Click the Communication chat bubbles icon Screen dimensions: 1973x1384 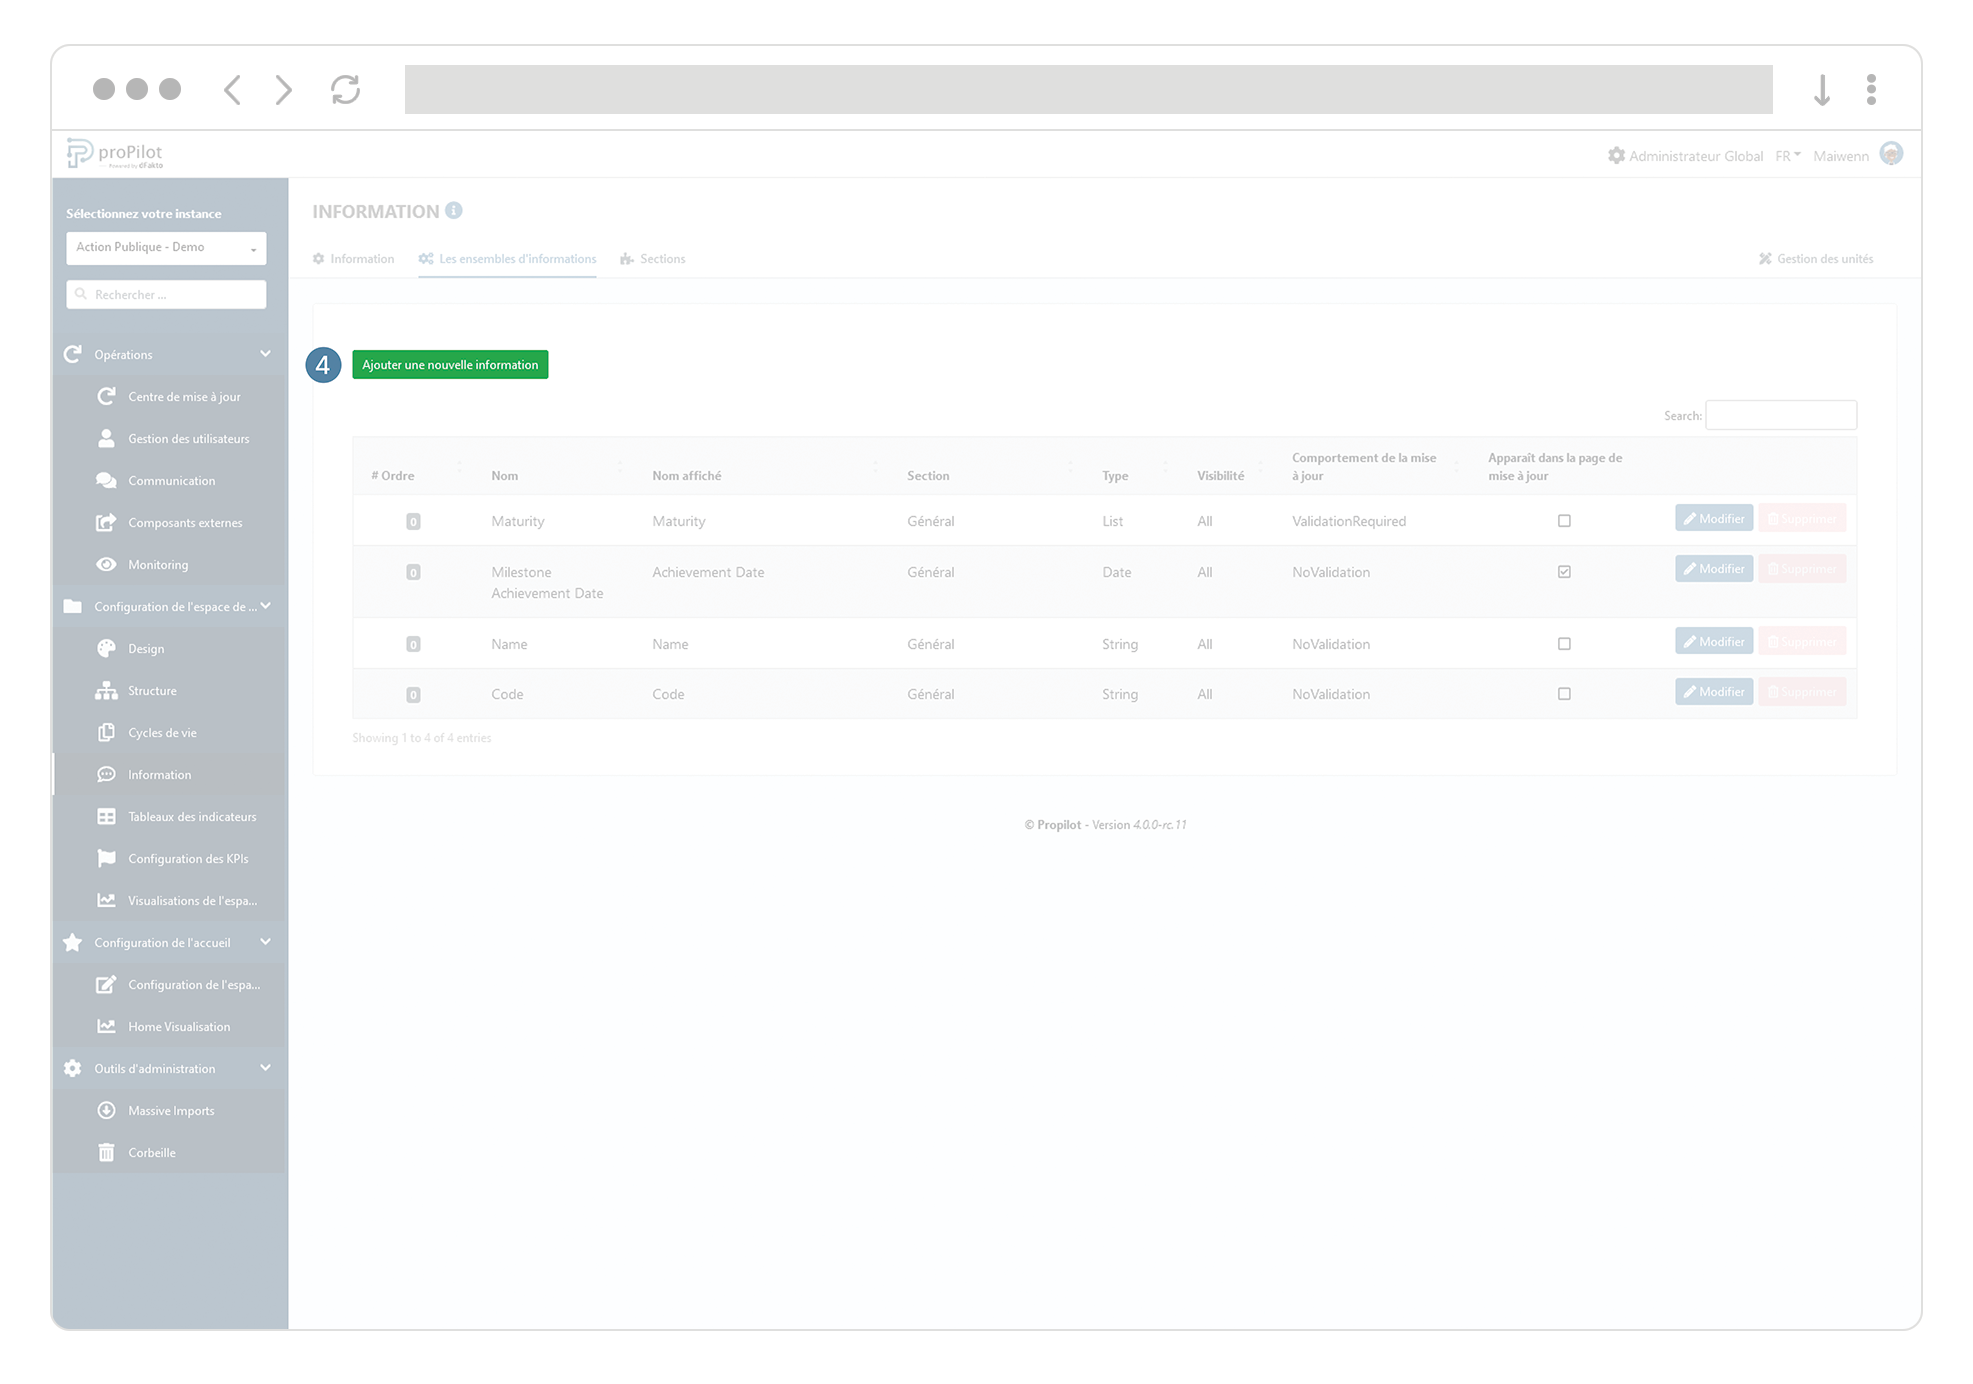pos(106,480)
